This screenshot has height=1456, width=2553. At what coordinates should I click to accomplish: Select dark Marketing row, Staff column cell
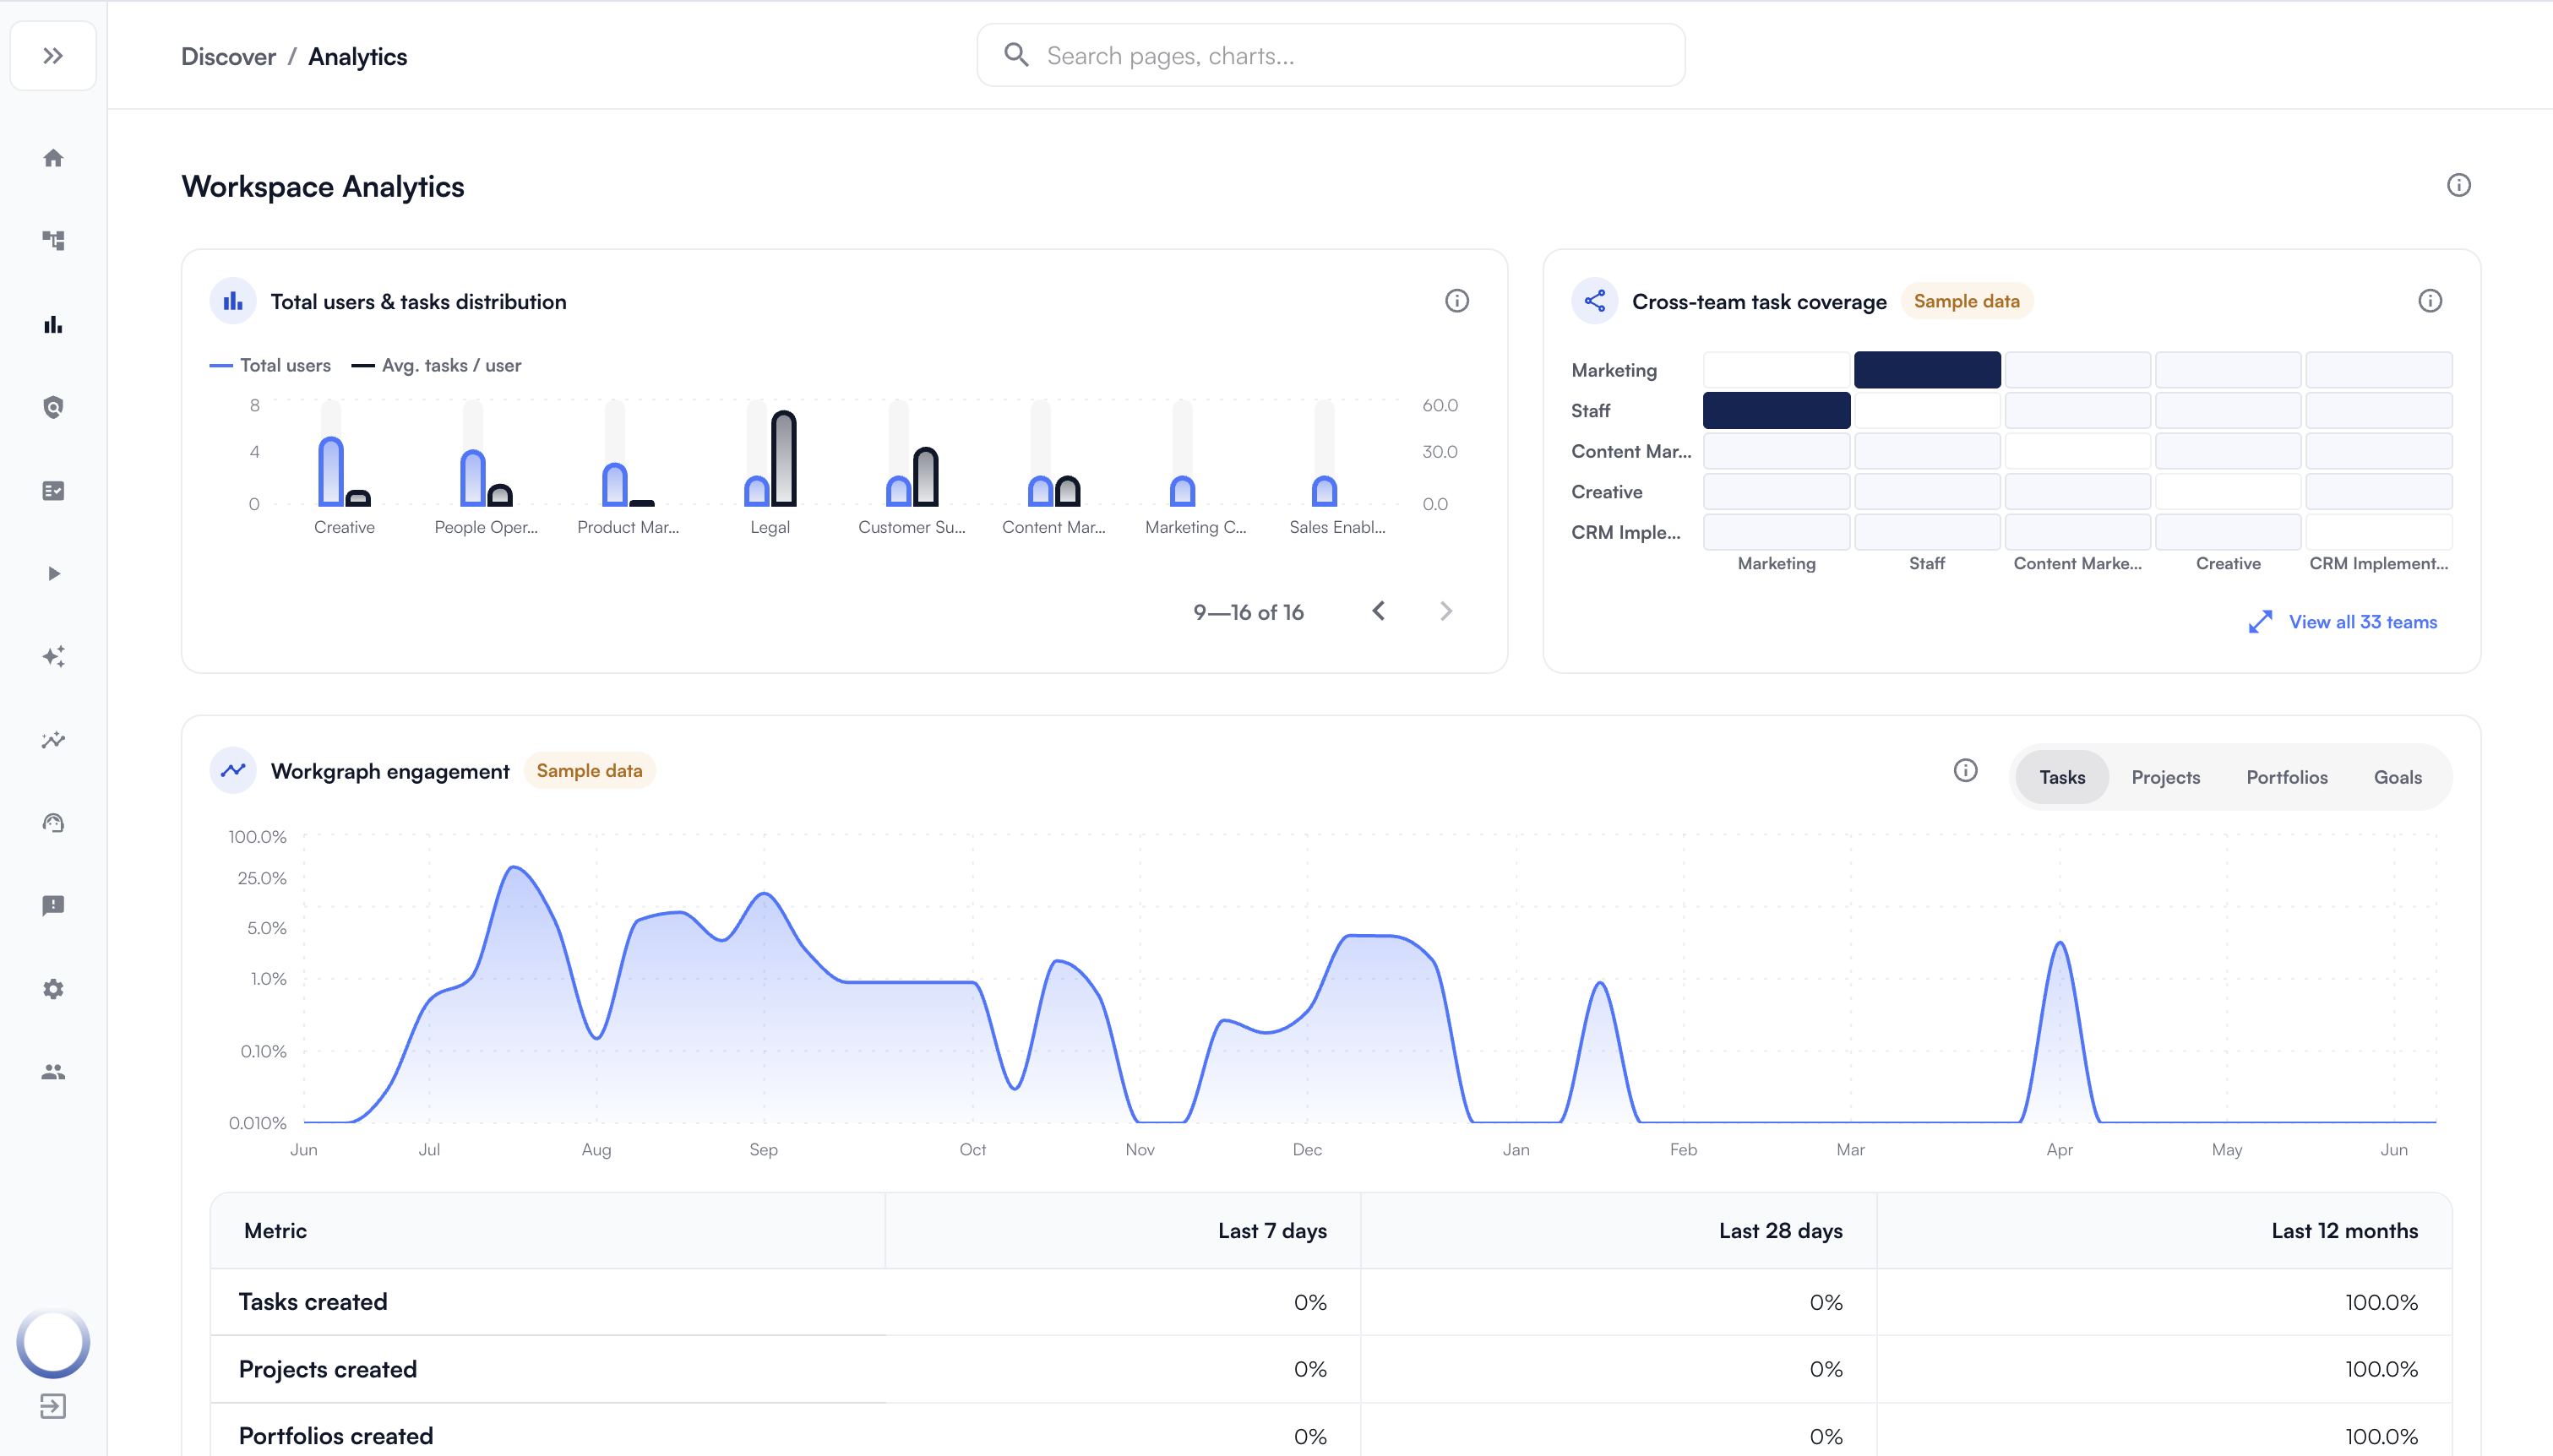tap(1927, 370)
